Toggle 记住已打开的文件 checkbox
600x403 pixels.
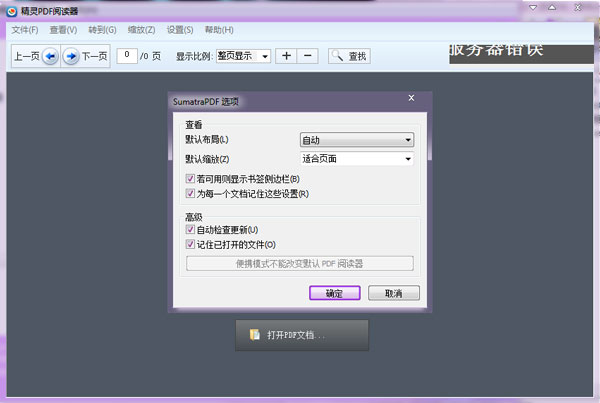tap(190, 244)
